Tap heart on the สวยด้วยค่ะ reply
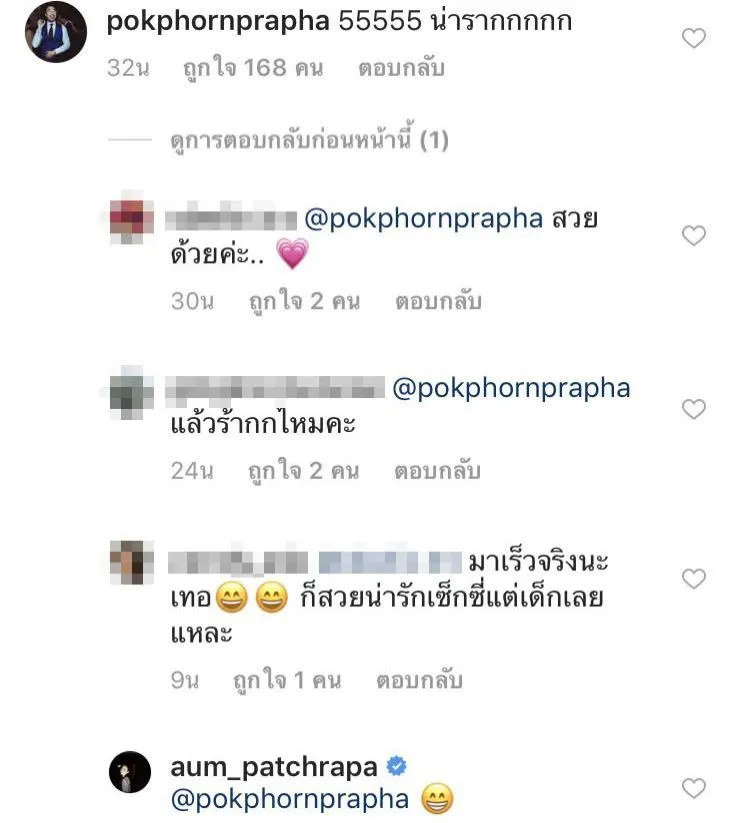The width and height of the screenshot is (750, 823). click(x=693, y=236)
